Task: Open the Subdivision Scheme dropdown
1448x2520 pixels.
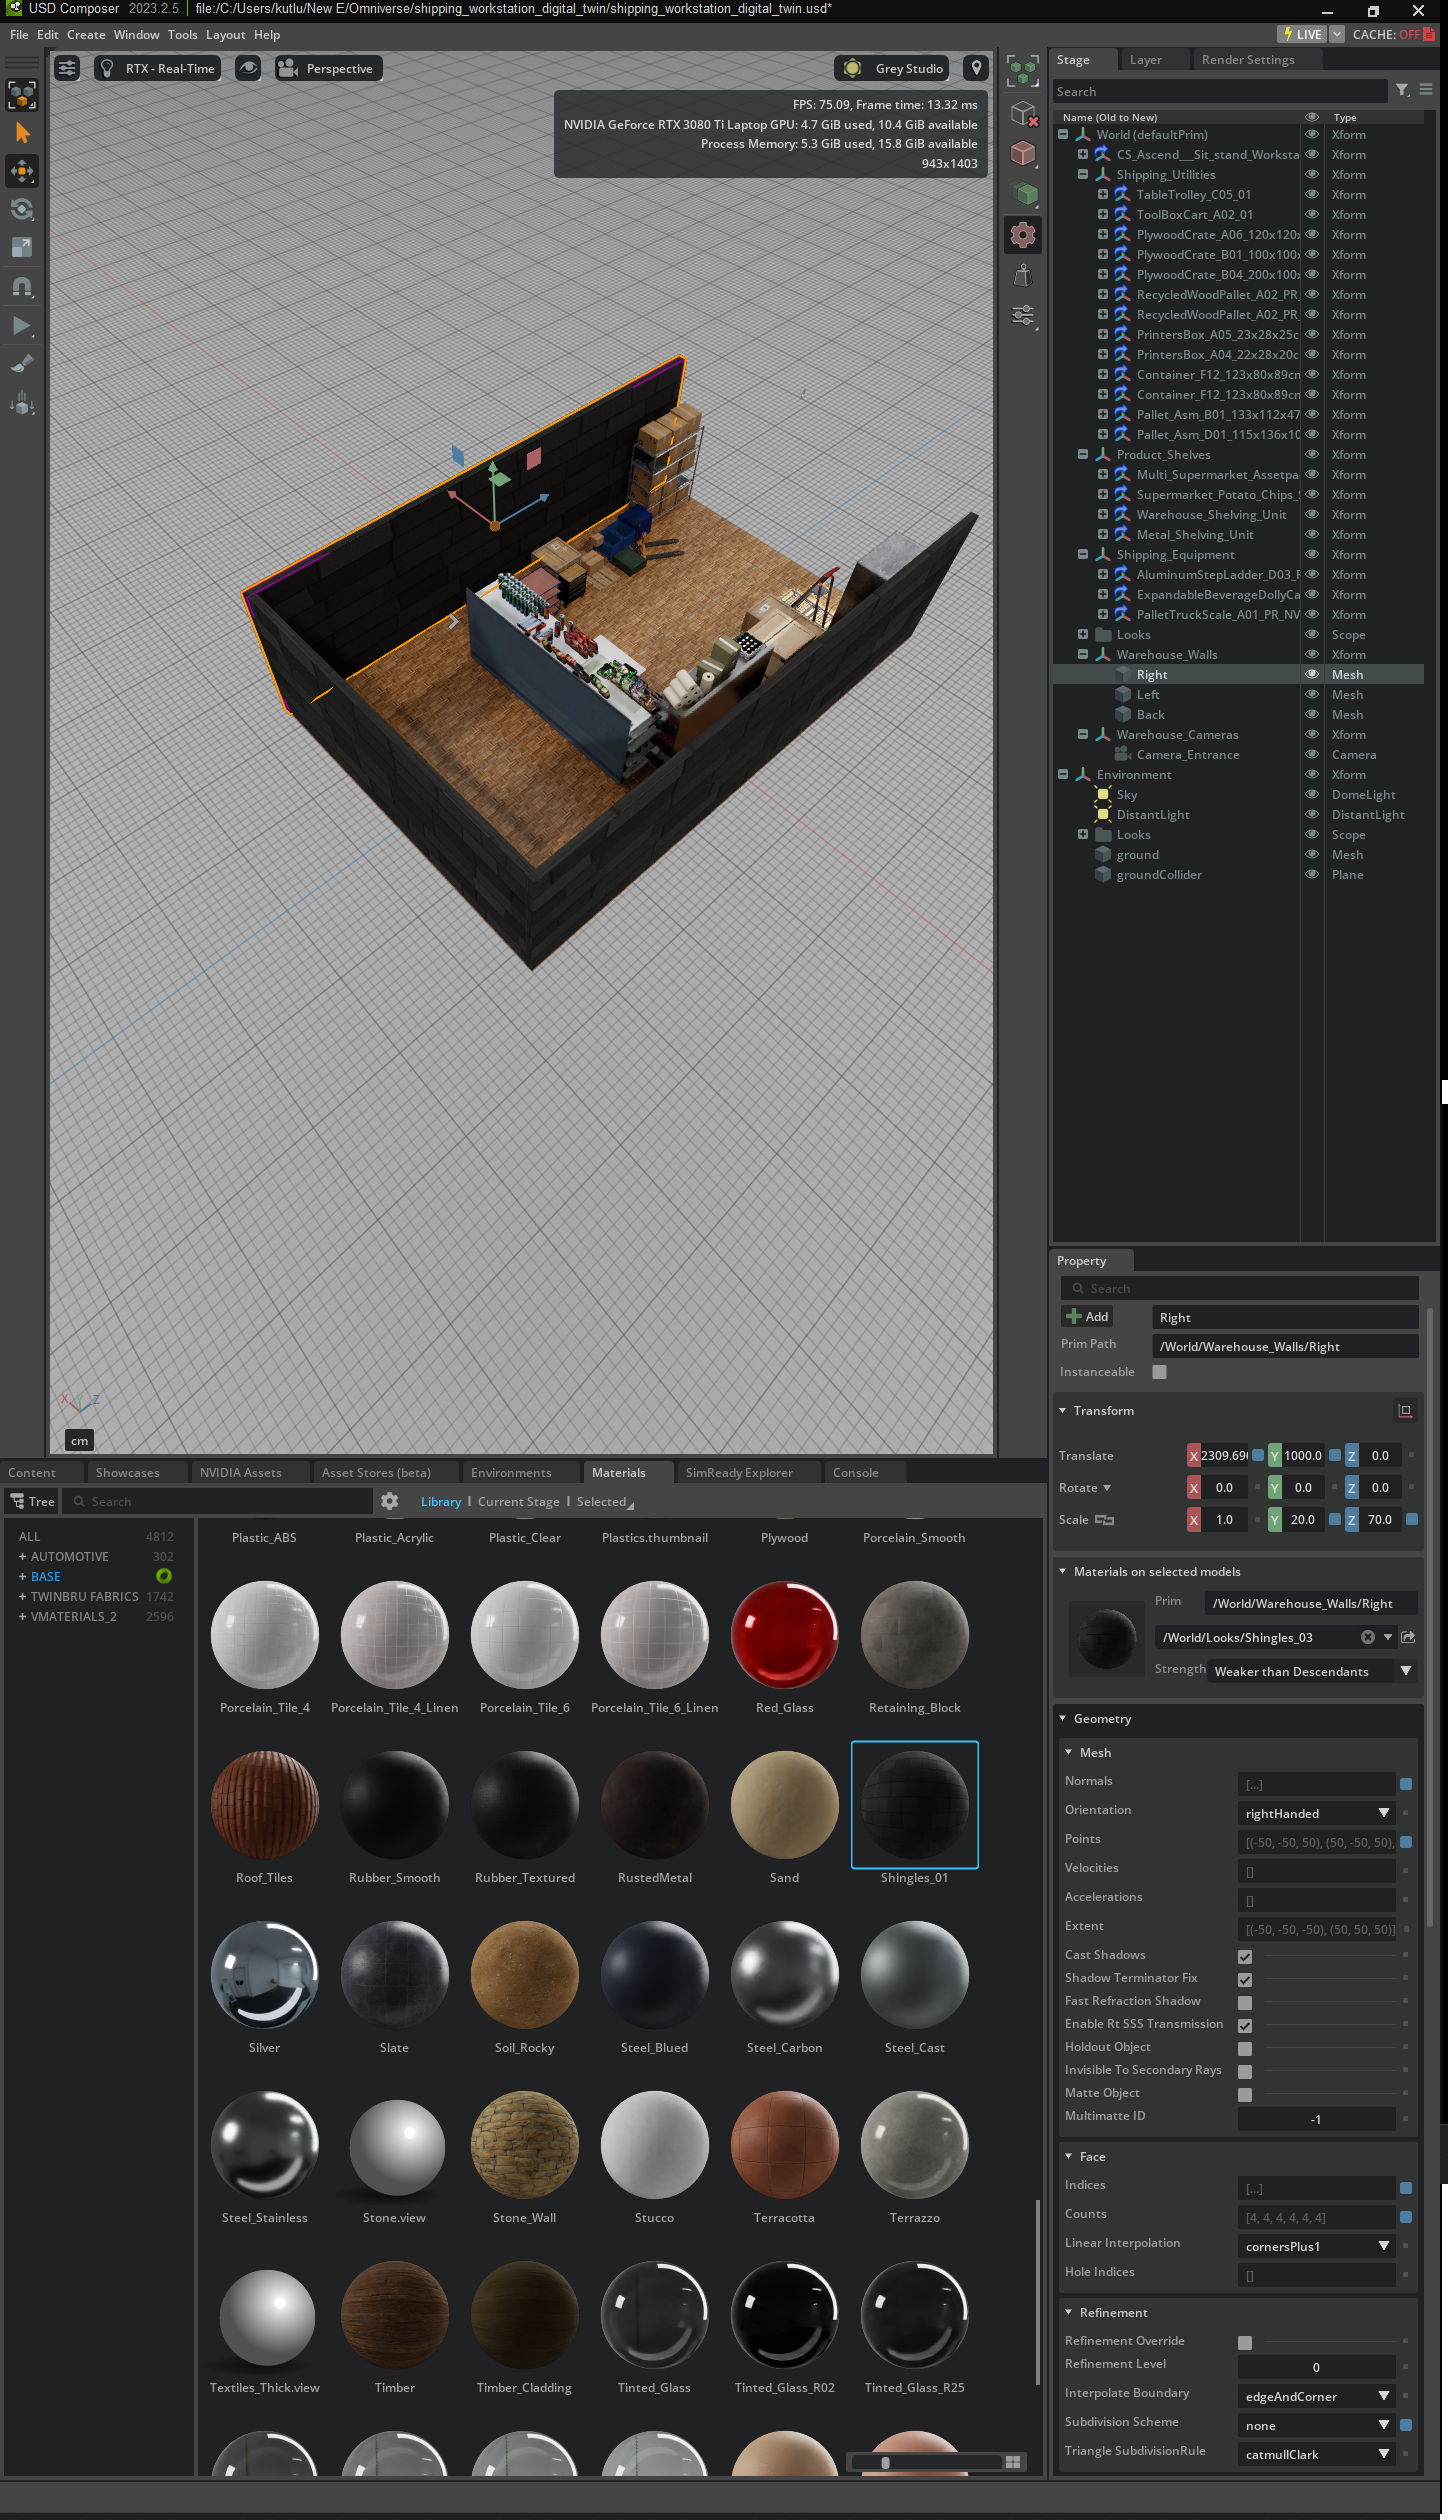Action: 1316,2424
